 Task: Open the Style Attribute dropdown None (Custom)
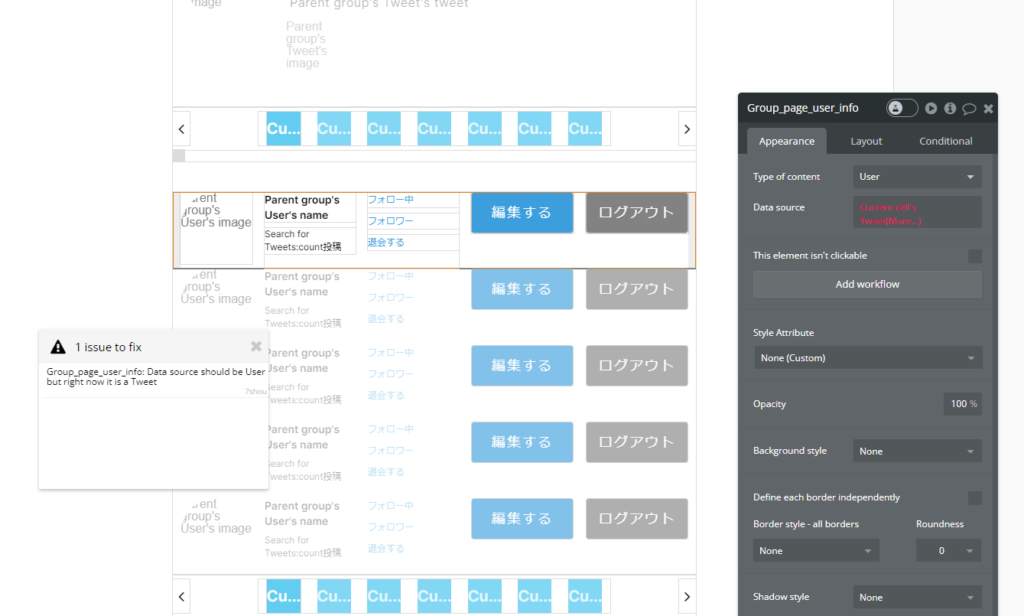(x=867, y=358)
